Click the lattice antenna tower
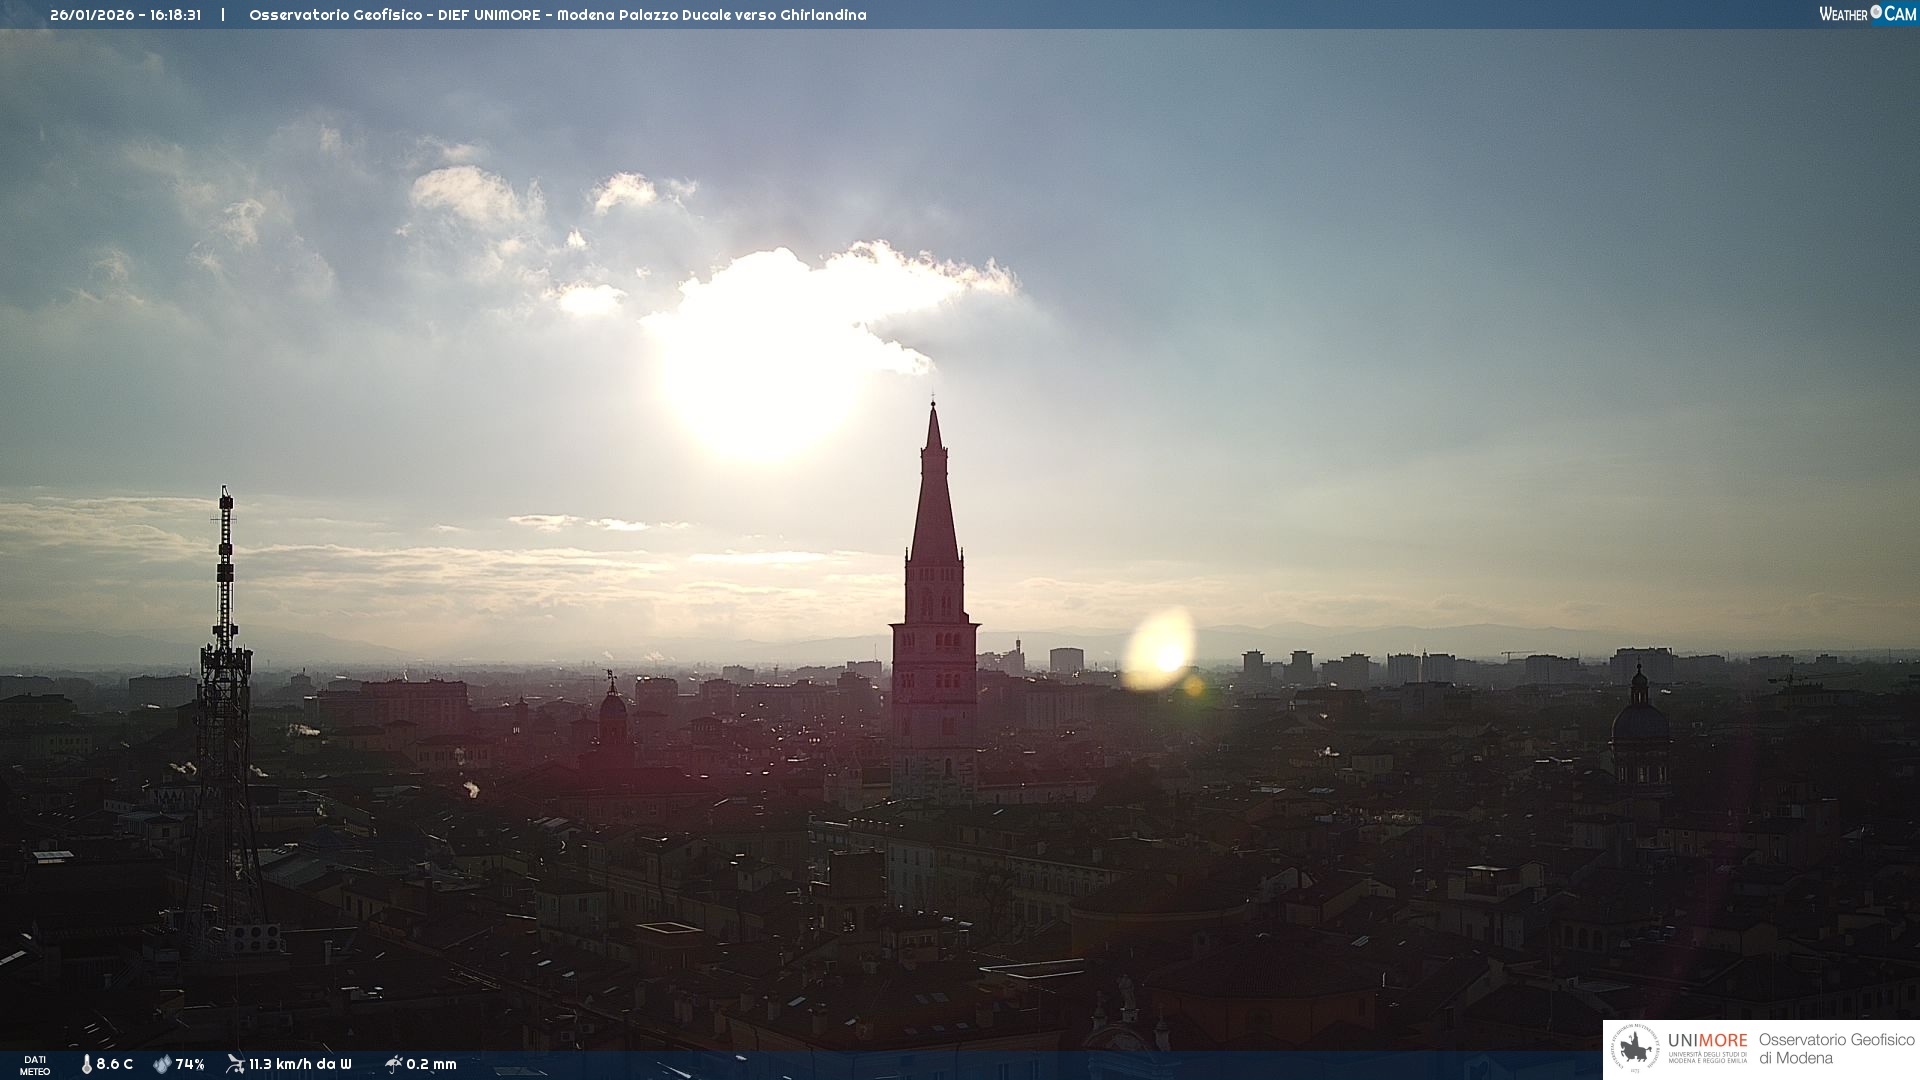 point(225,700)
